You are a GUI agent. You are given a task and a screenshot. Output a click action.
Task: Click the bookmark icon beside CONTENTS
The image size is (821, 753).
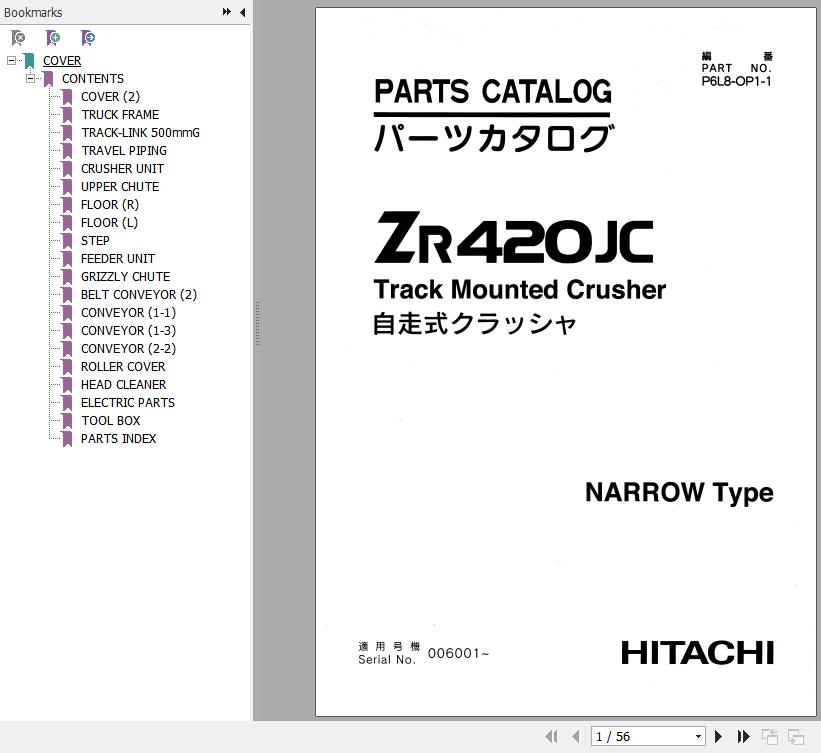click(x=48, y=79)
